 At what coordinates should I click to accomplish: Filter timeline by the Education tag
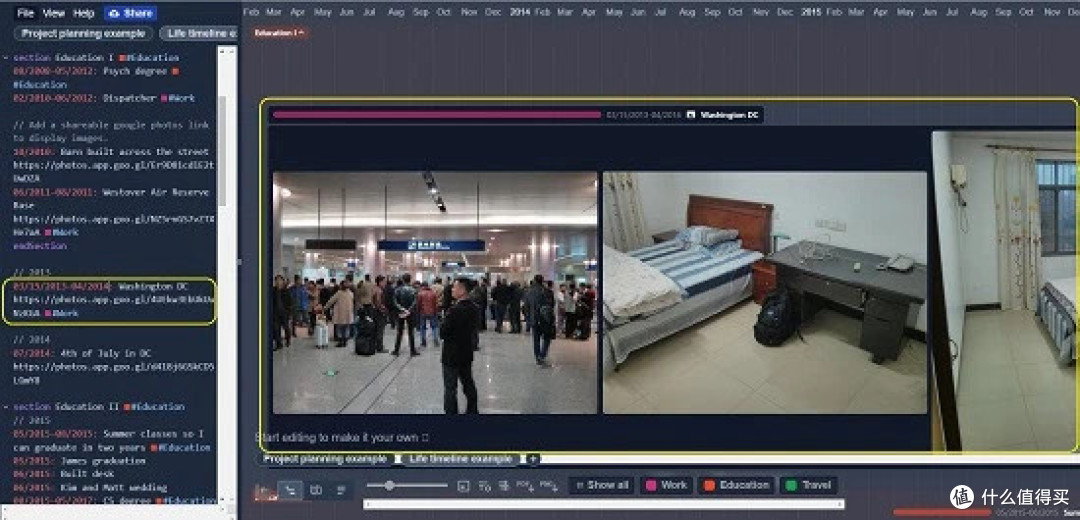736,485
